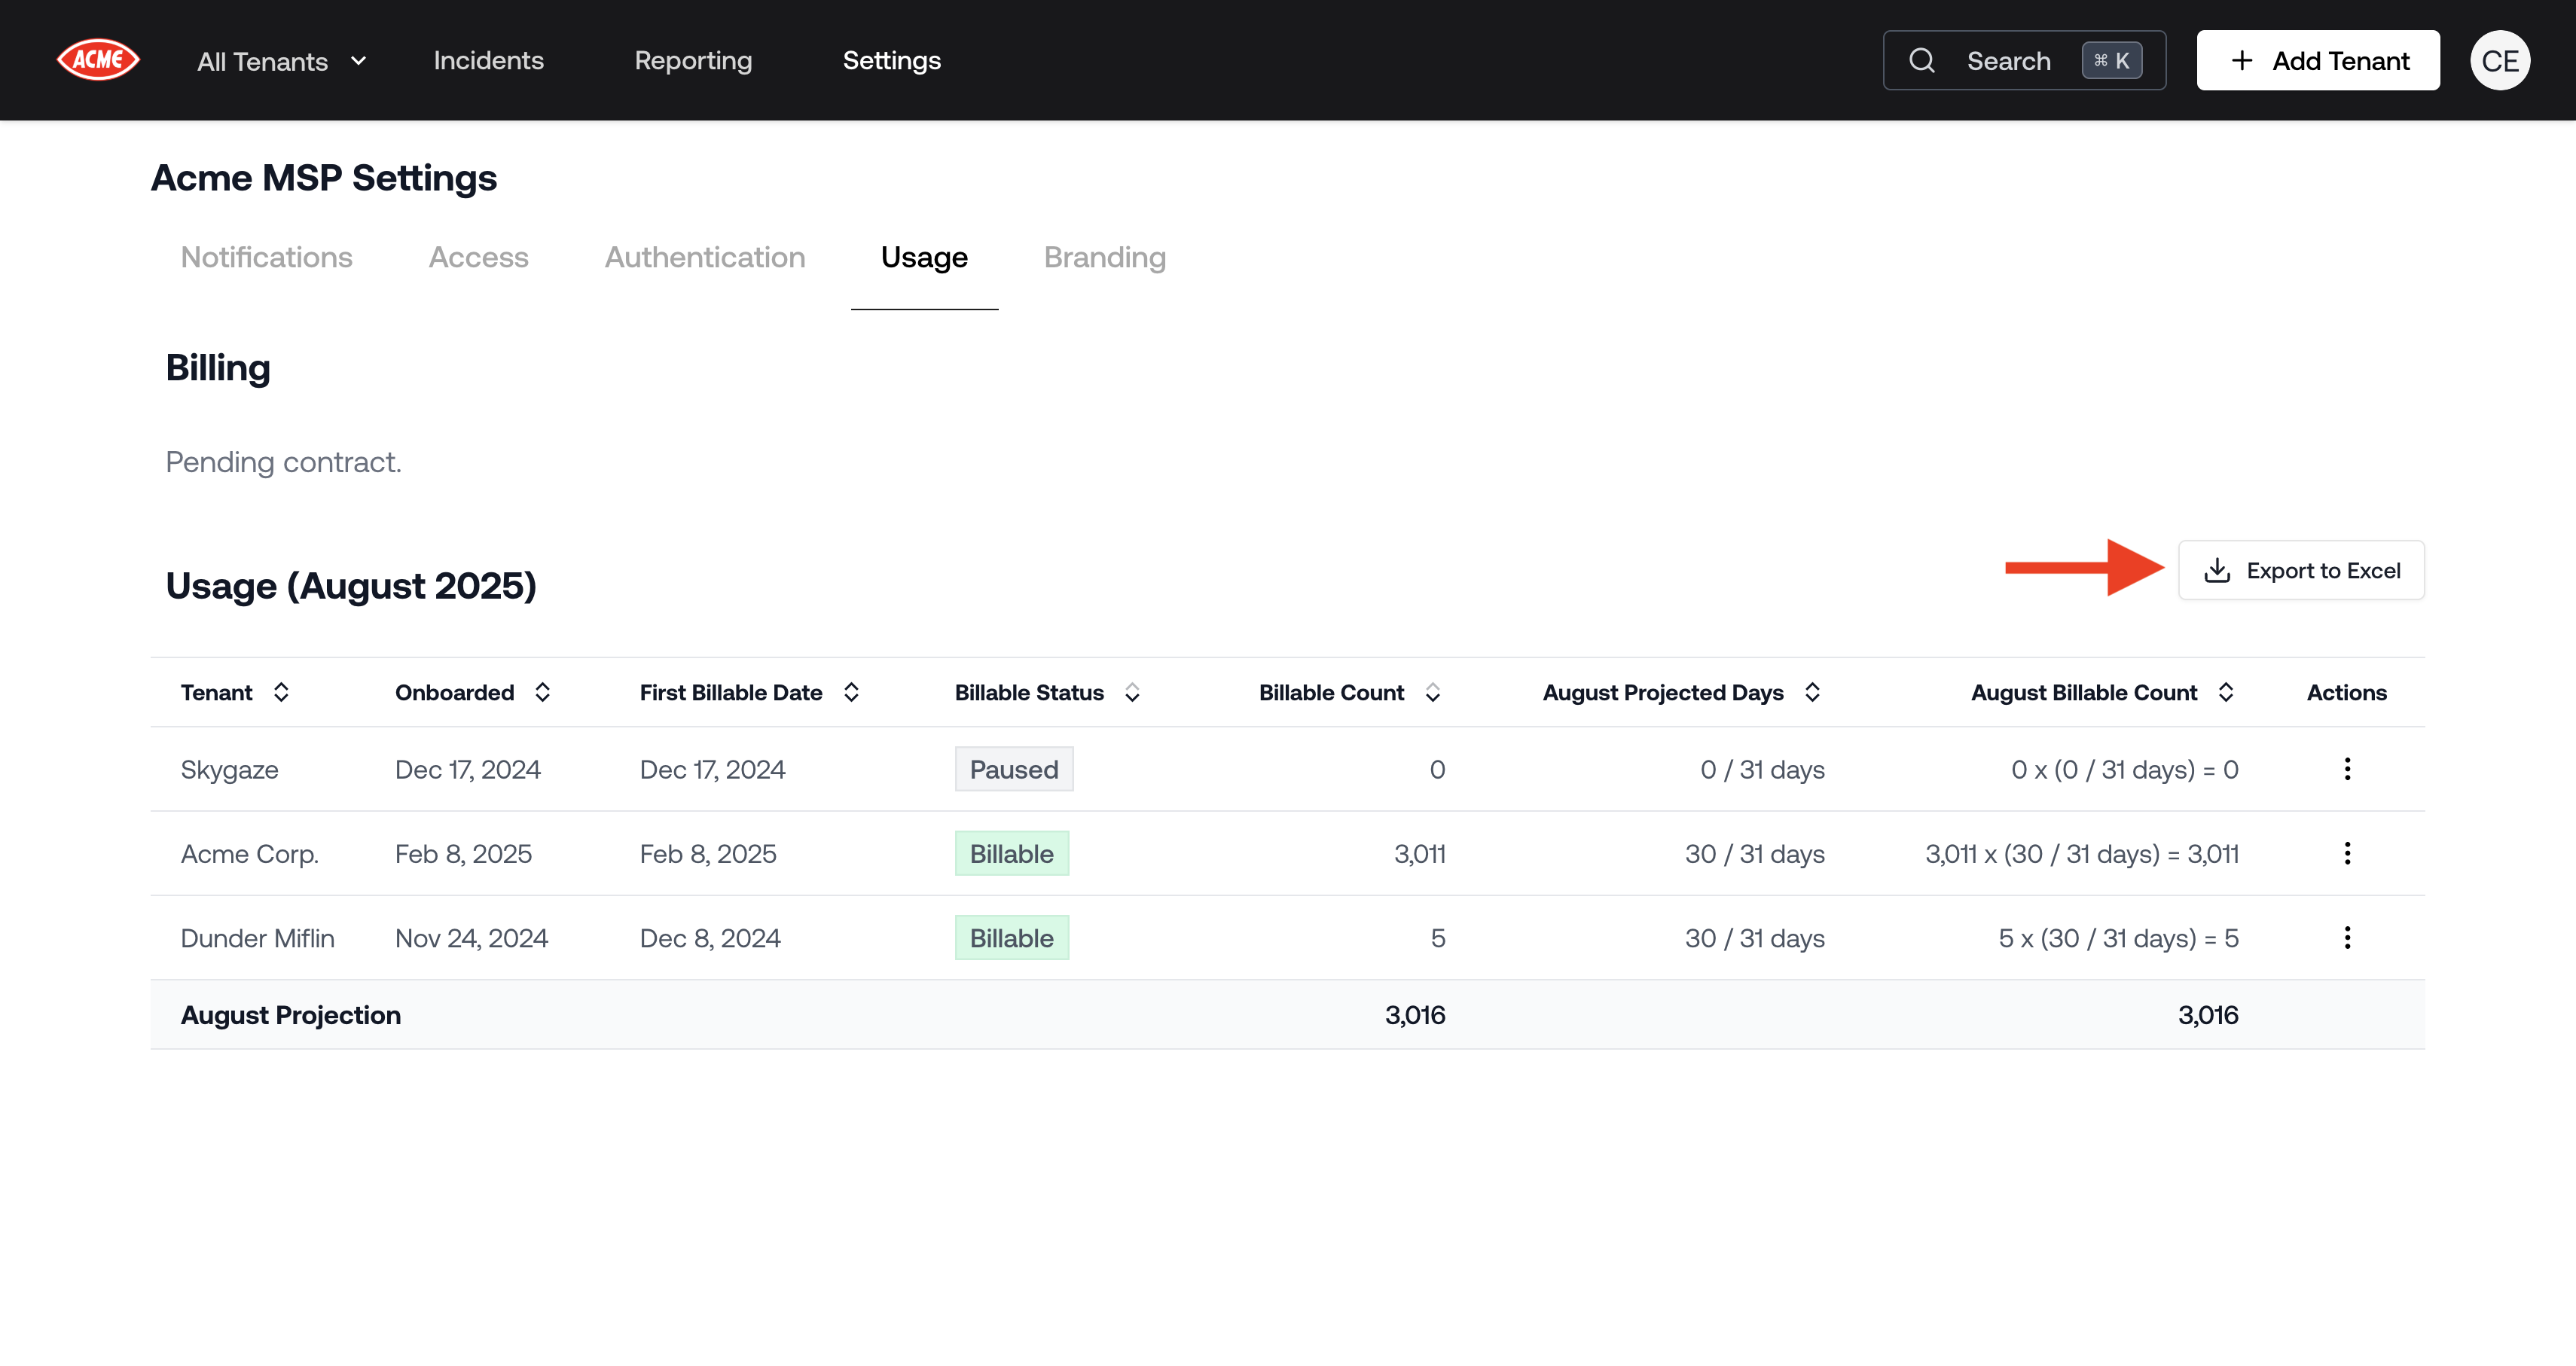2576x1366 pixels.
Task: Switch to the Branding tab
Action: point(1104,257)
